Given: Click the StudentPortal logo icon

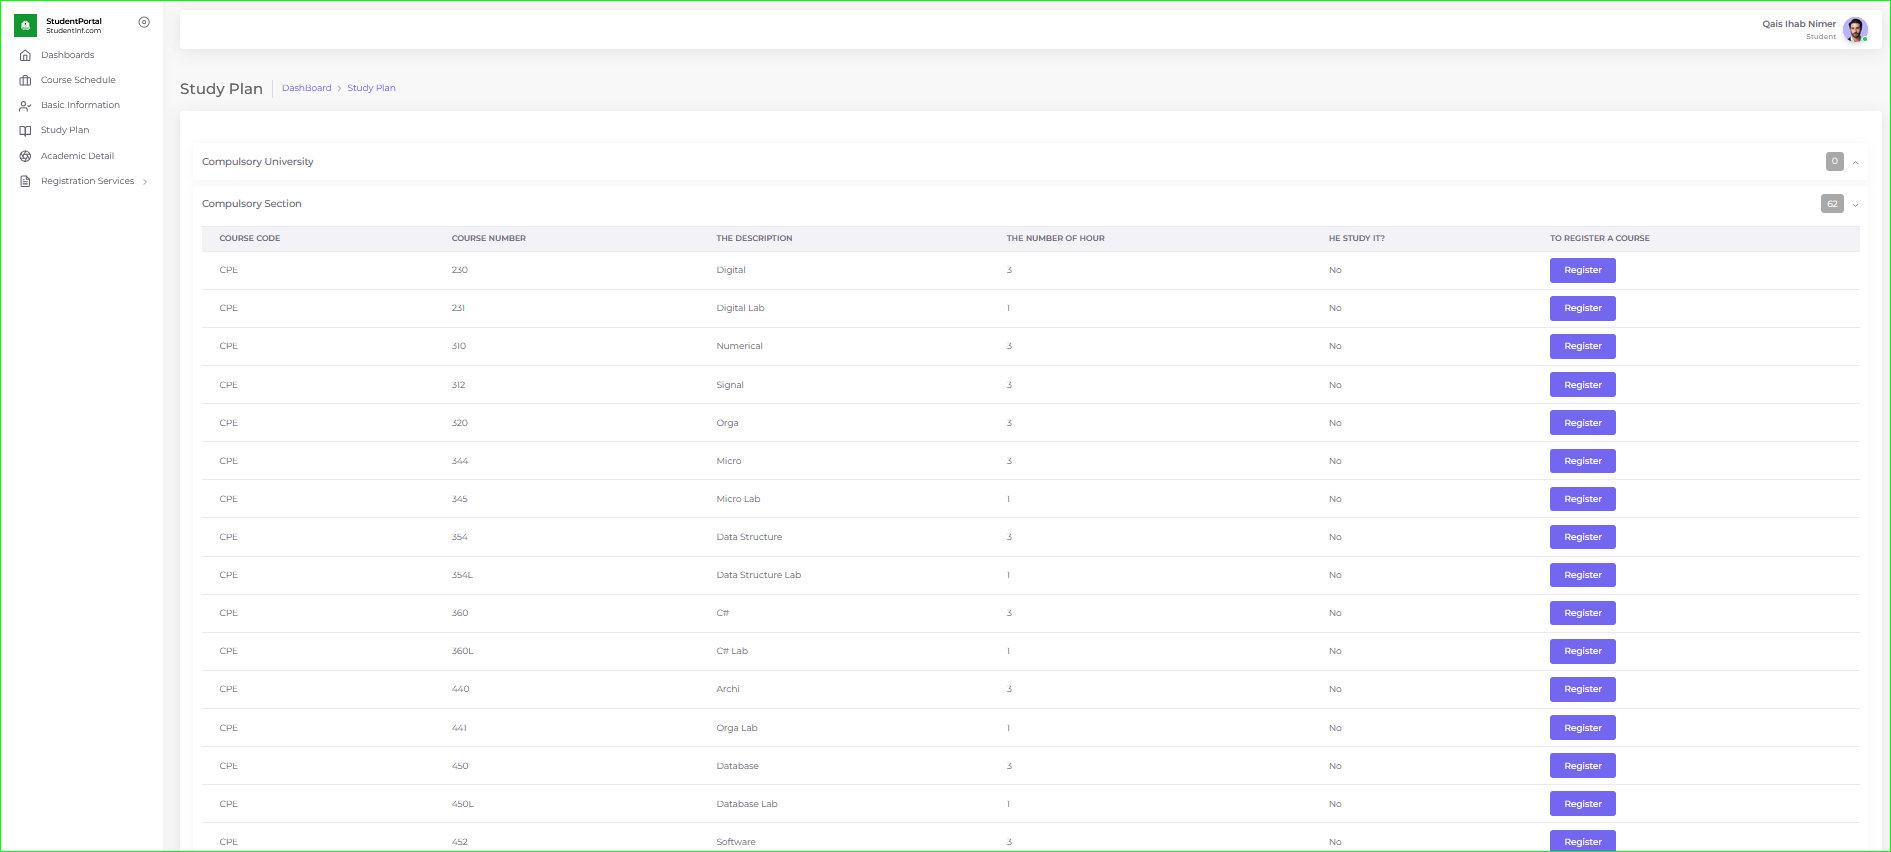Looking at the screenshot, I should (x=25, y=25).
